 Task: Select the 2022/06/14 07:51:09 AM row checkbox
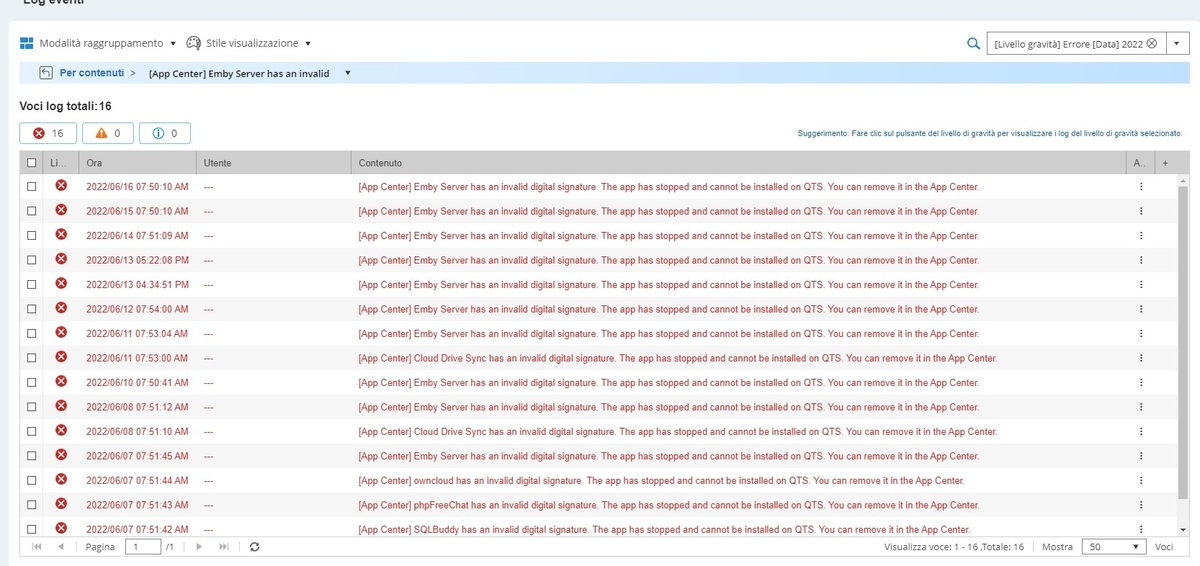tap(32, 236)
